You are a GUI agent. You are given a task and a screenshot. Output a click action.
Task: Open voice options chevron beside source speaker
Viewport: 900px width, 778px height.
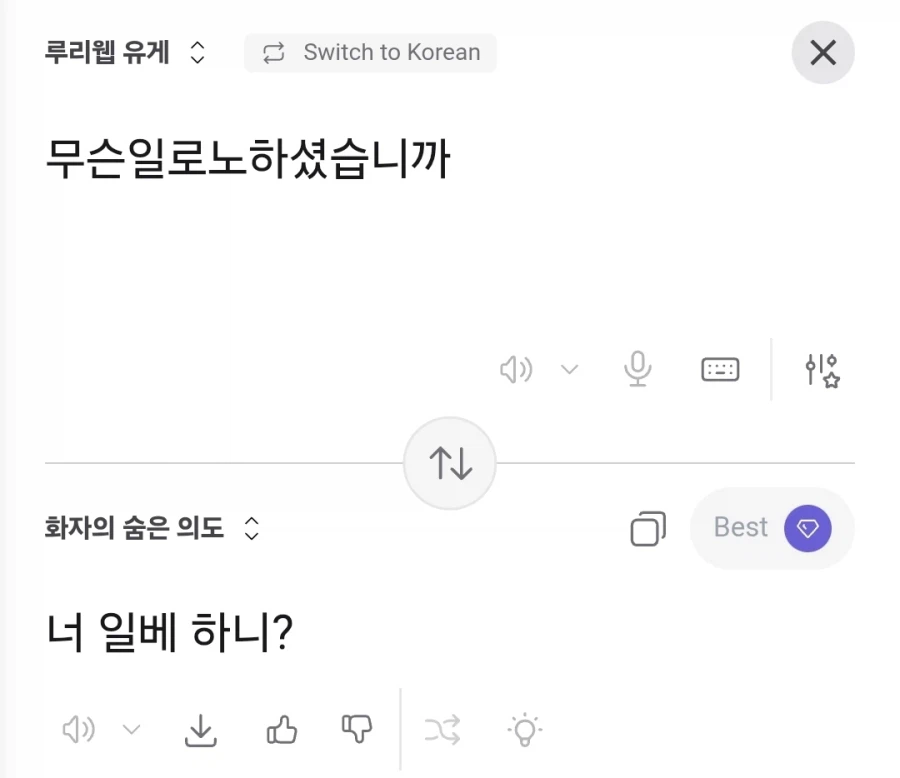570,369
